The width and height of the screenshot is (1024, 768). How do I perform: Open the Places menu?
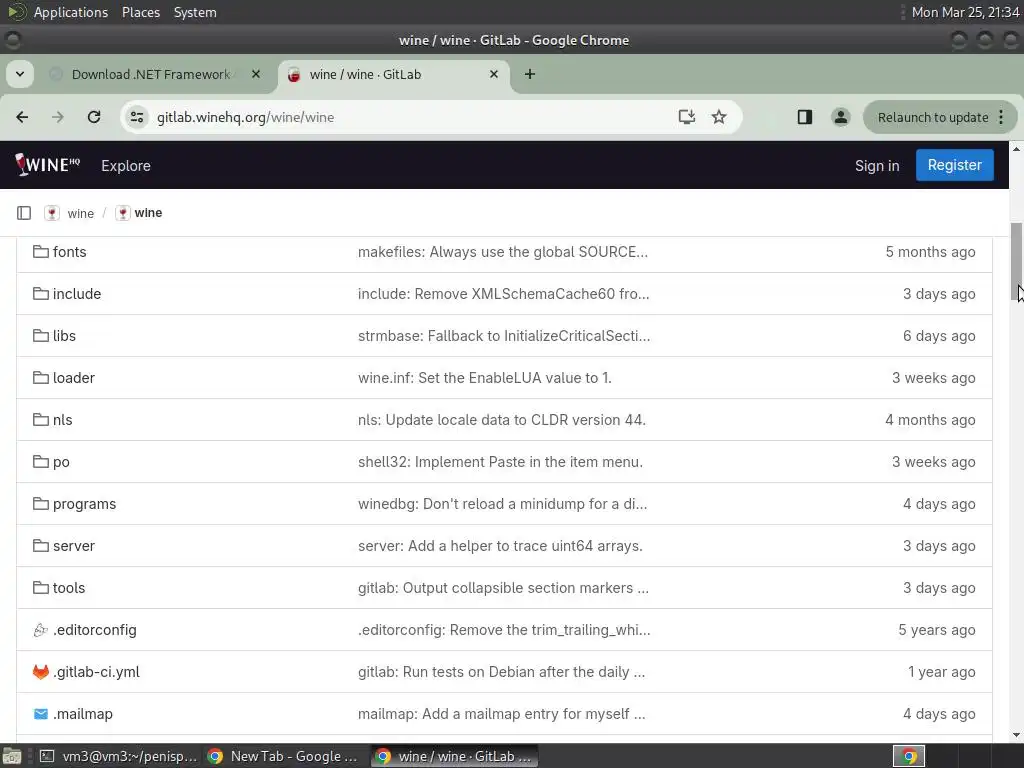141,12
